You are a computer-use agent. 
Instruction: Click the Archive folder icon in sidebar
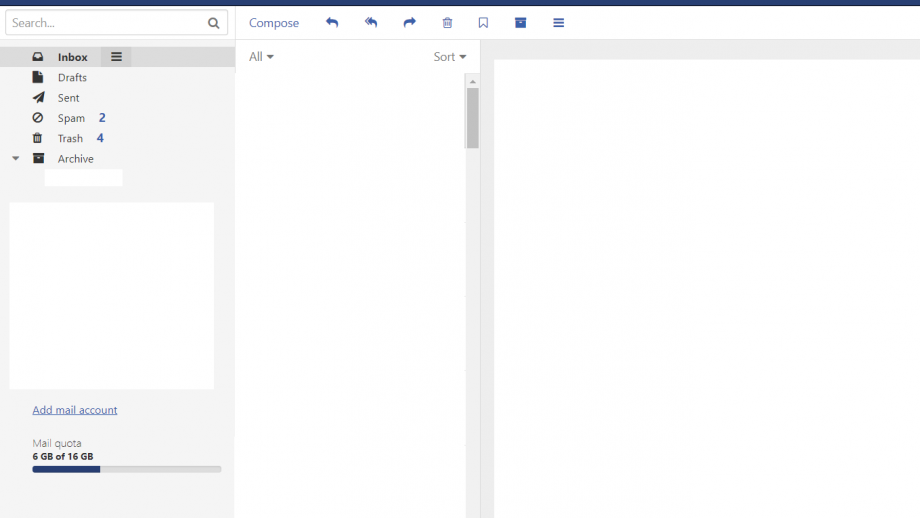pos(38,158)
